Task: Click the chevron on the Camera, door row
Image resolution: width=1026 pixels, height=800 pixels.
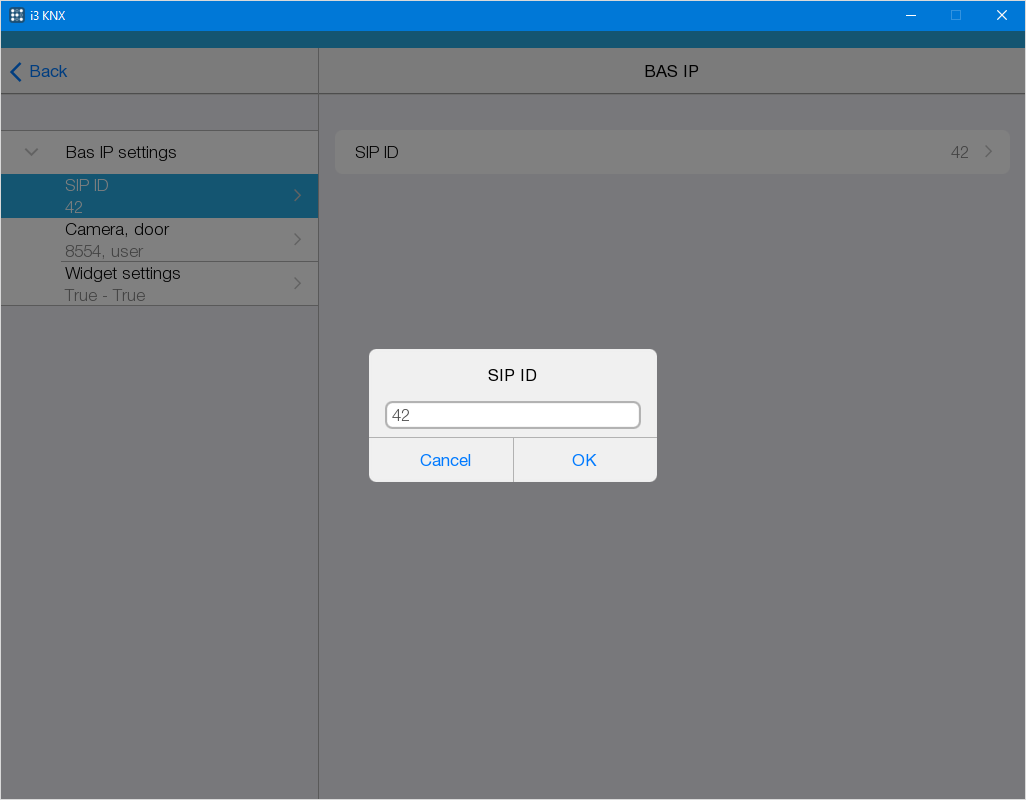Action: 297,240
